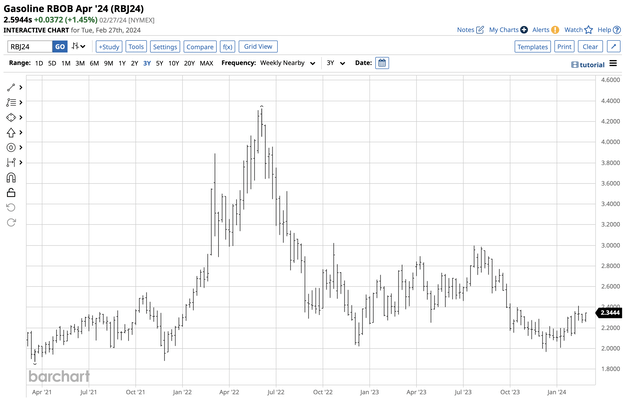640x415 pixels.
Task: Undo the last chart action
Action: tap(11, 207)
